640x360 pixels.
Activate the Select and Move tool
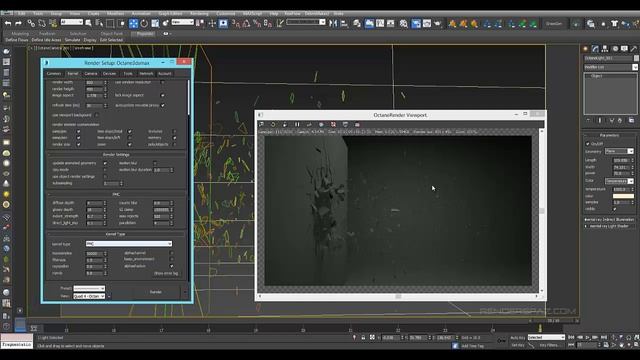coord(133,23)
